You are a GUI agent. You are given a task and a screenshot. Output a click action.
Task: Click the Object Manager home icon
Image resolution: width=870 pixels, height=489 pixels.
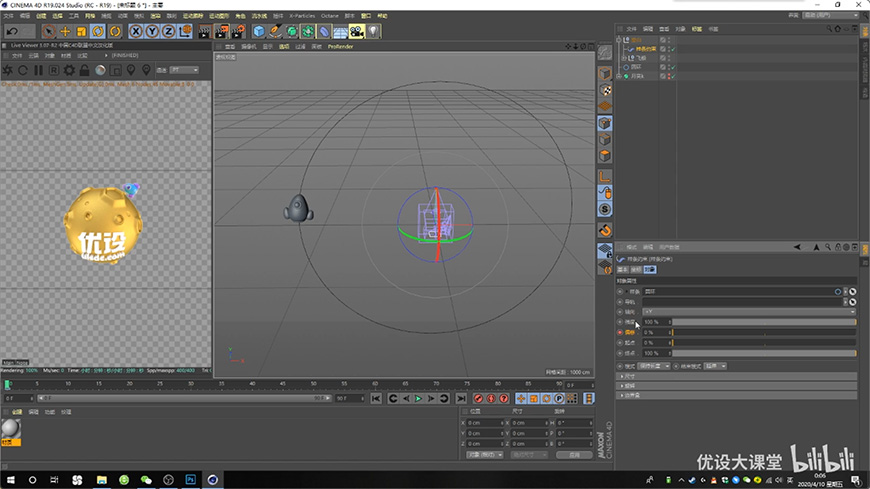pyautogui.click(x=838, y=29)
